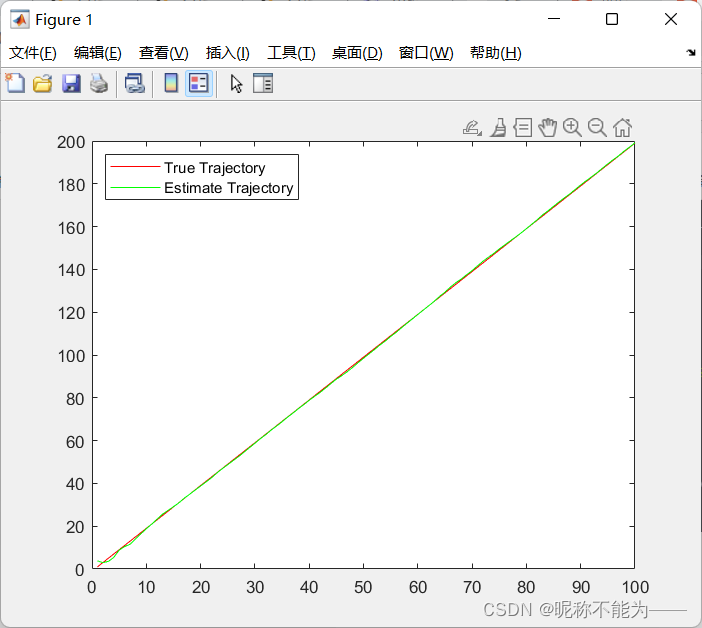The height and width of the screenshot is (628, 702).
Task: Restore view with the home icon
Action: pyautogui.click(x=622, y=128)
